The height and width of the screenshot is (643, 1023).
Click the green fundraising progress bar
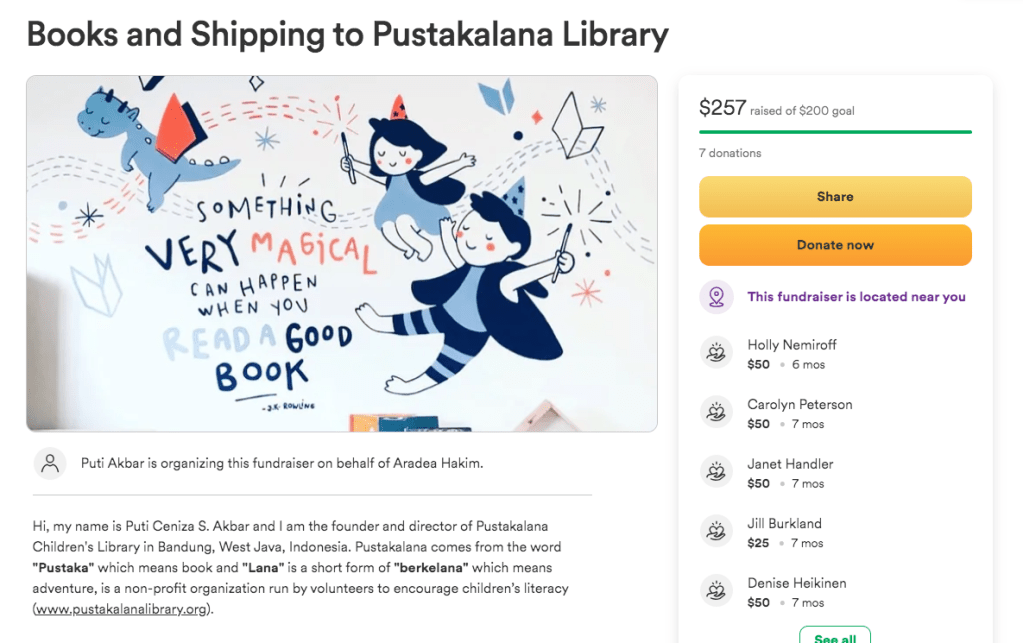click(x=835, y=131)
